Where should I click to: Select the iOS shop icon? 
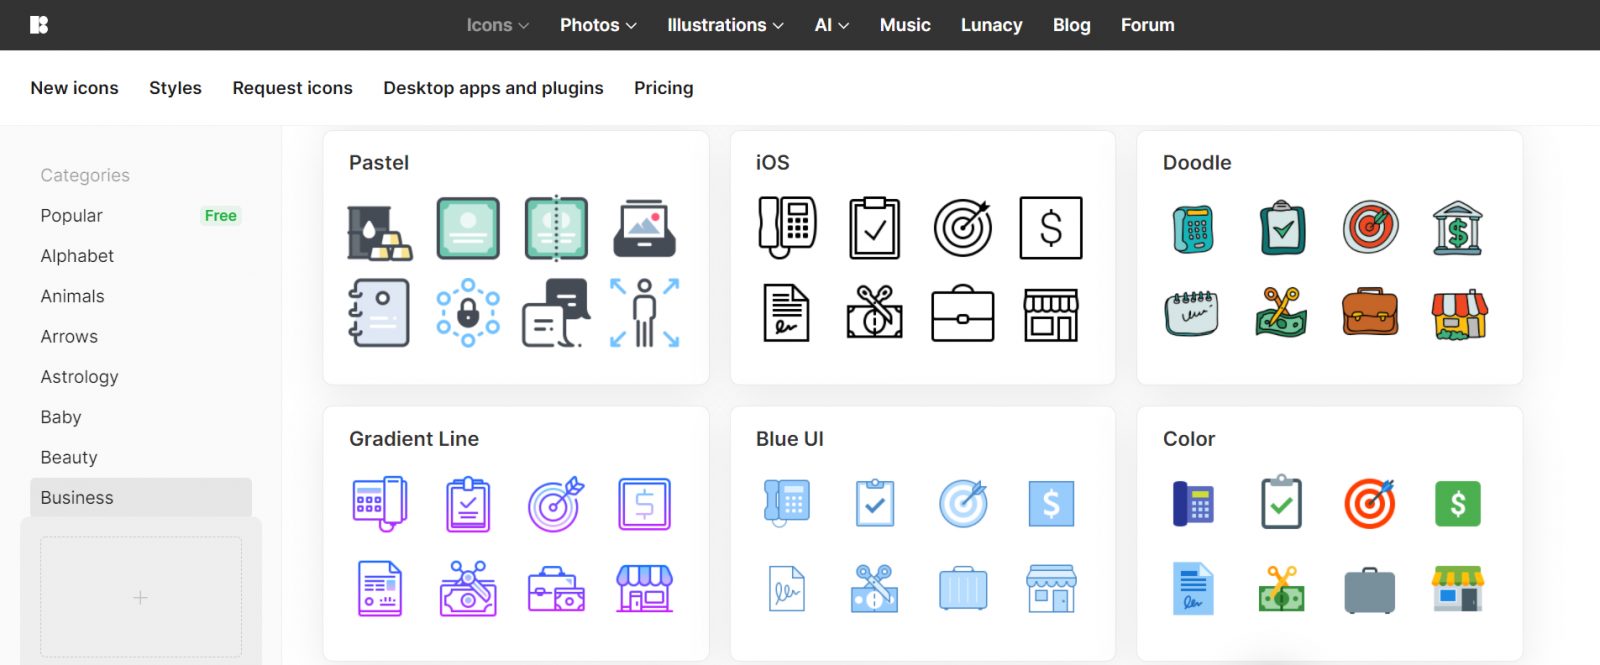(x=1051, y=315)
